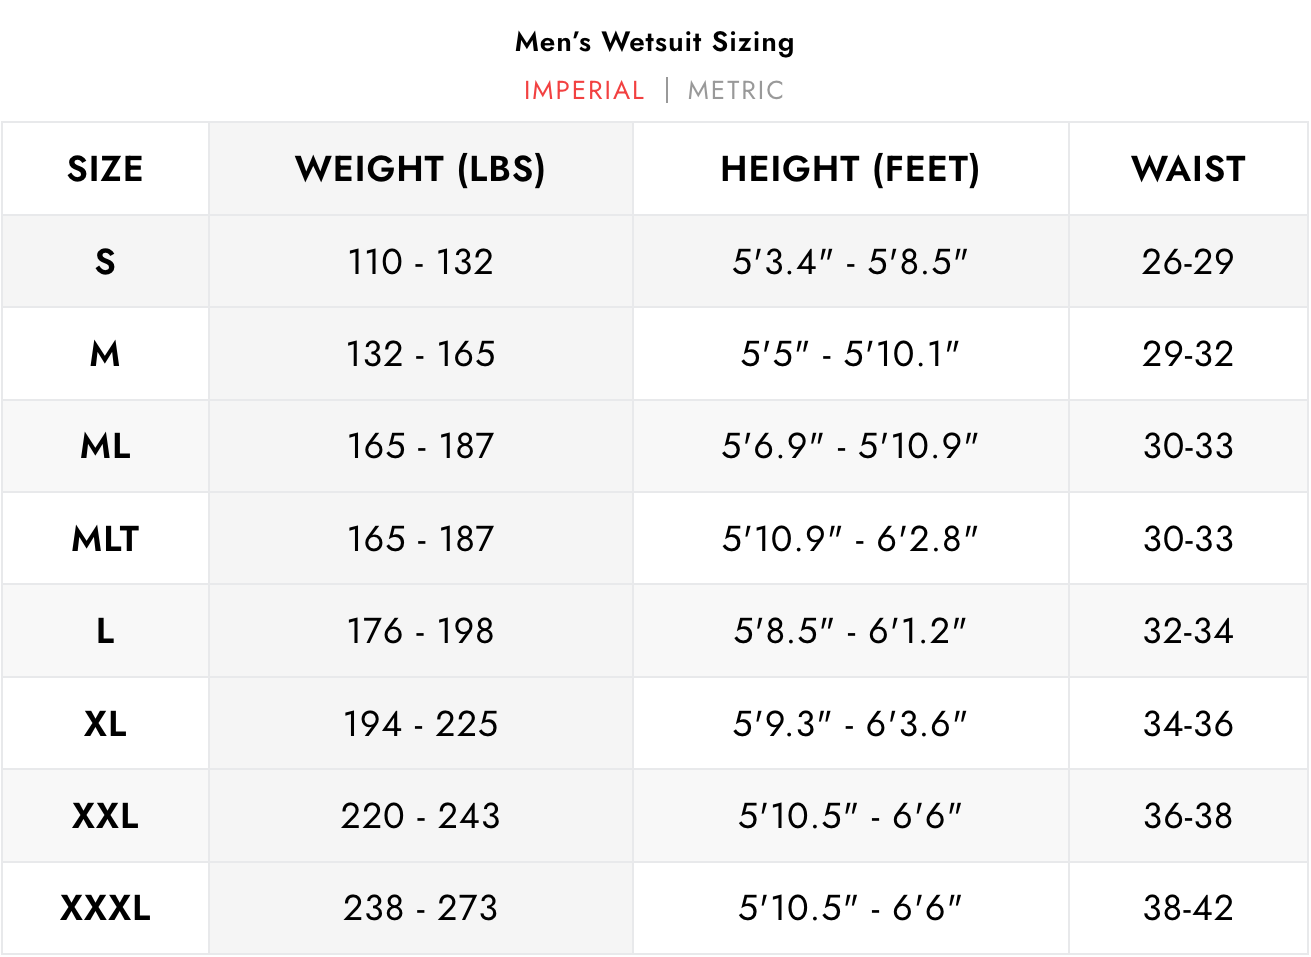This screenshot has width=1311, height=957.
Task: Click the 5′8.5″ - 6′1.2″ height cell
Action: pos(850,631)
